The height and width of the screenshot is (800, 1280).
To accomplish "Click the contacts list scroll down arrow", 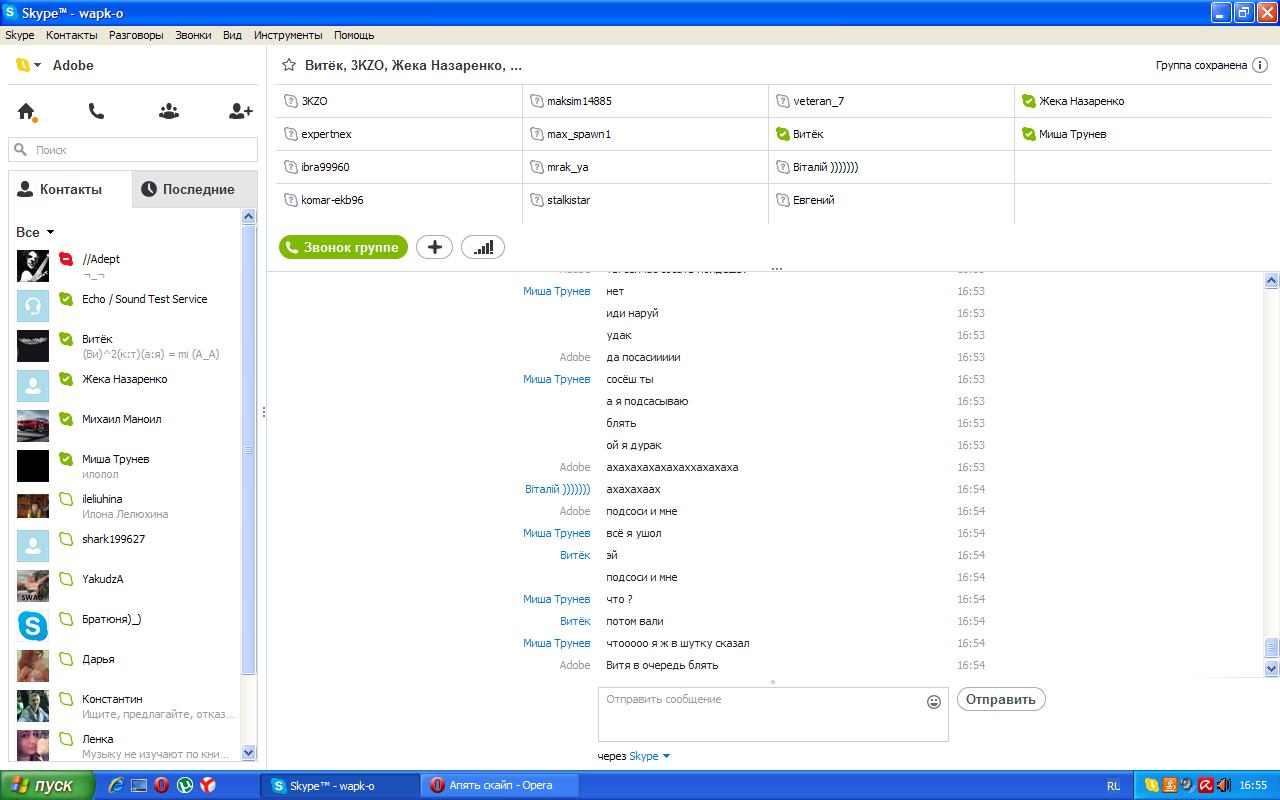I will tap(249, 753).
